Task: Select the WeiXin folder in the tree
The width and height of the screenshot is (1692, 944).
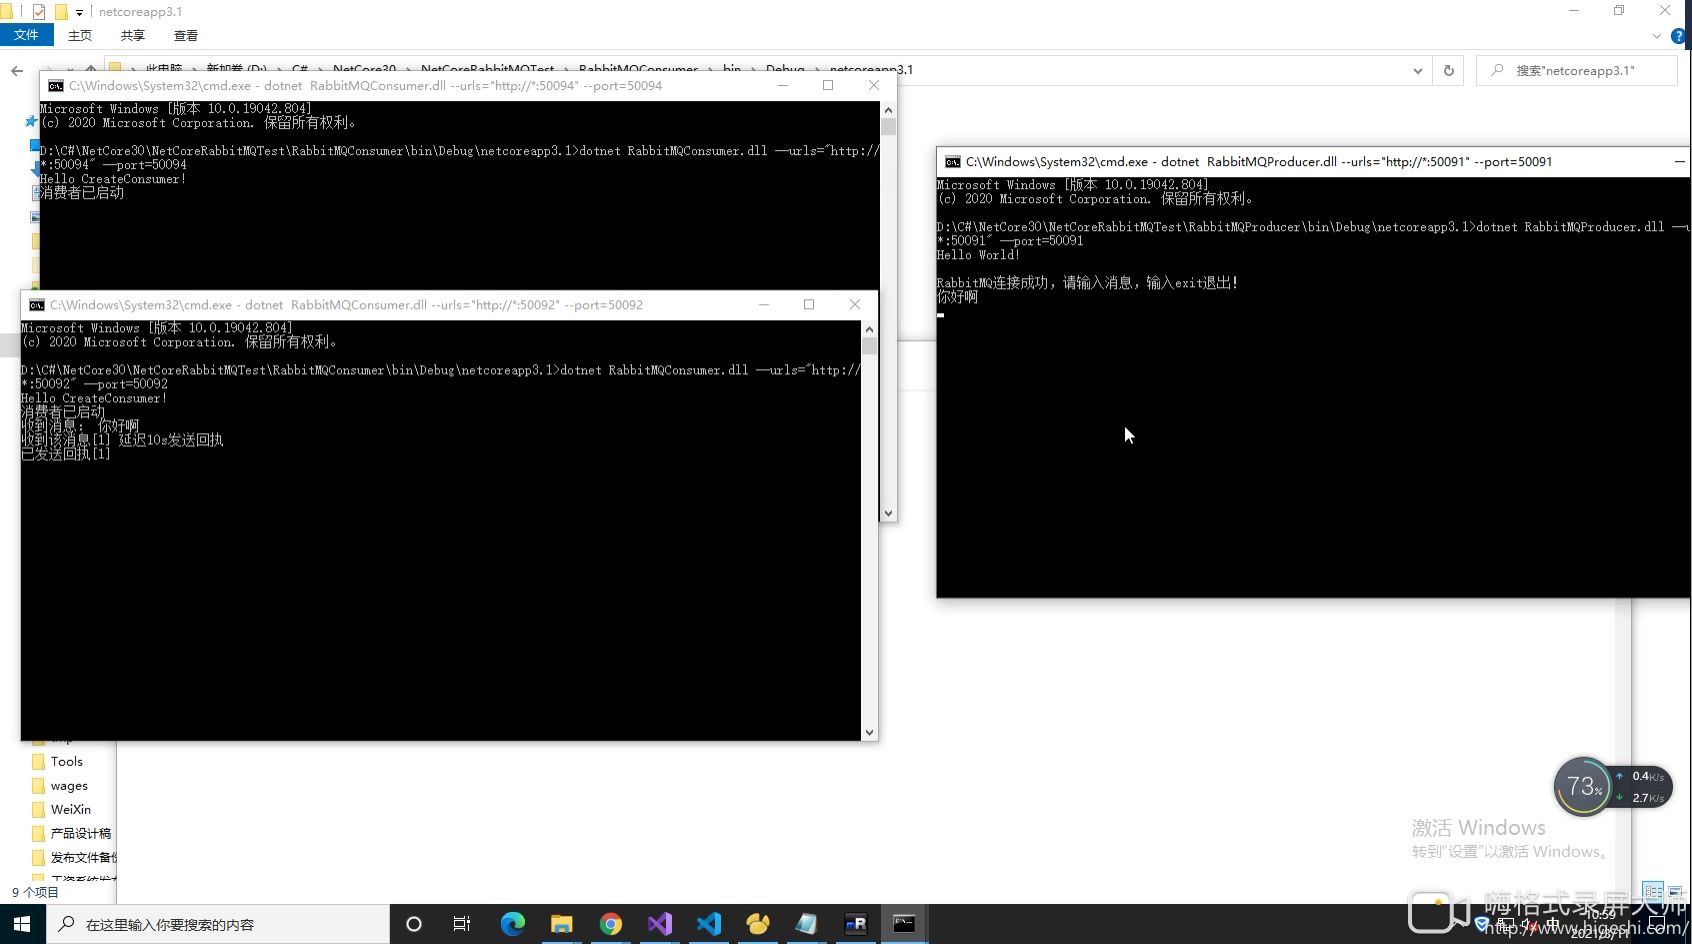Action: [70, 809]
